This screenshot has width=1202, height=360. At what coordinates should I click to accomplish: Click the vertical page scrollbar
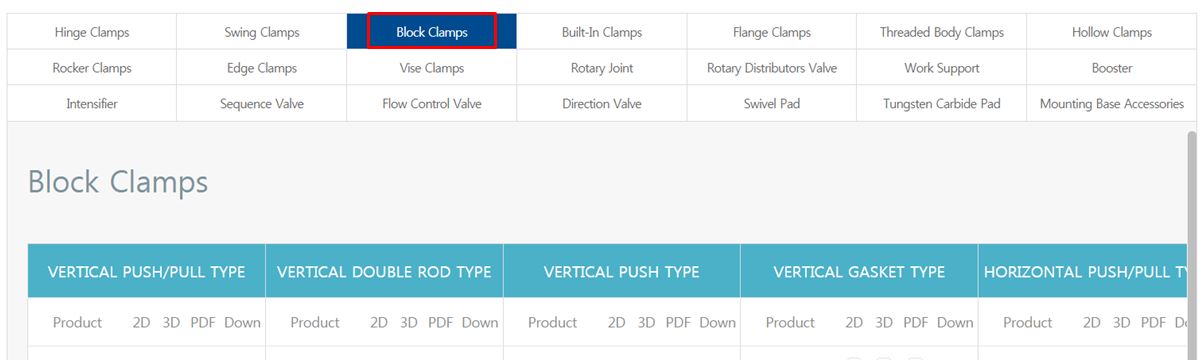[x=1191, y=240]
